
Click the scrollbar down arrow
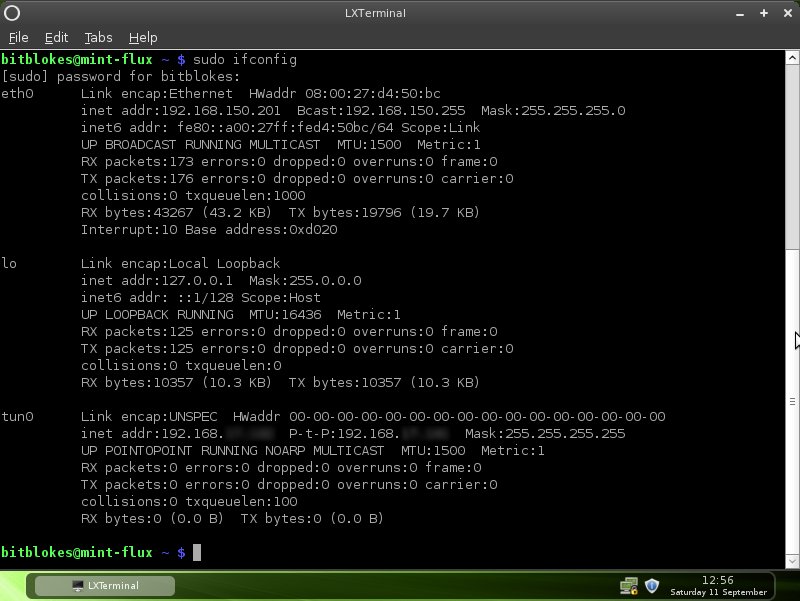pyautogui.click(x=792, y=562)
